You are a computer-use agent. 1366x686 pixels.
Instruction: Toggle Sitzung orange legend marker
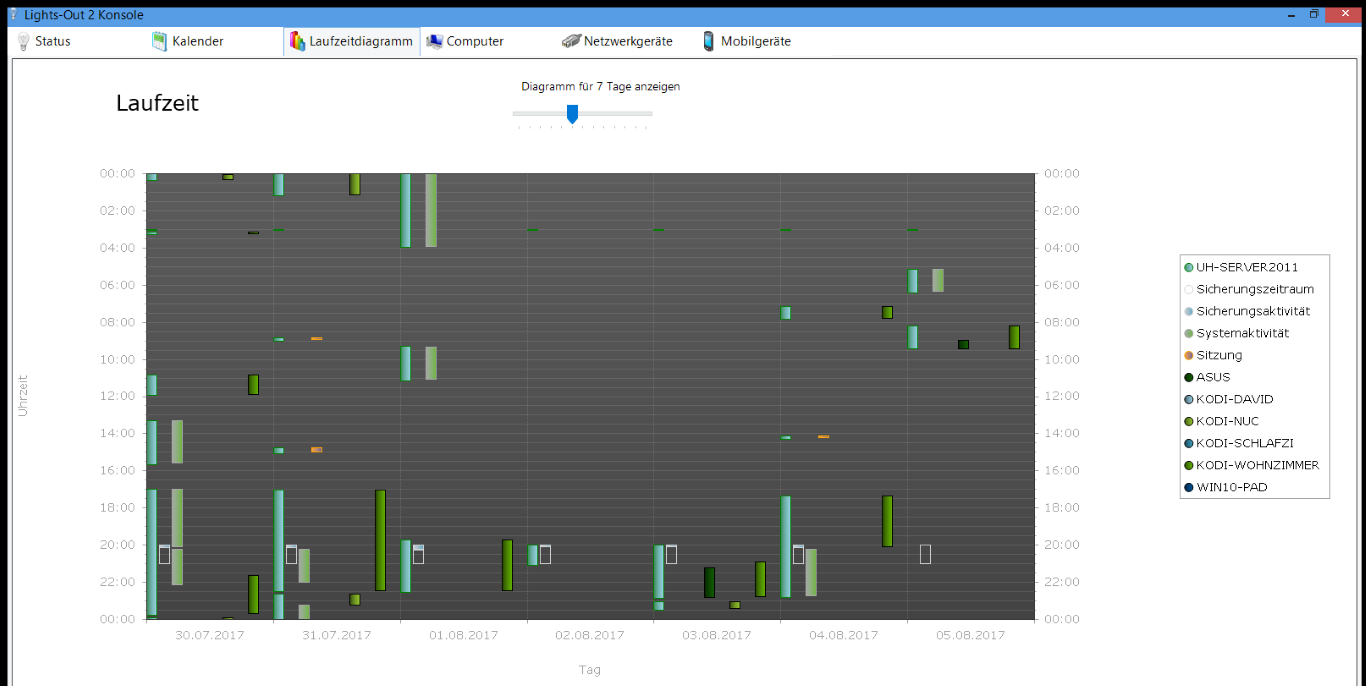tap(1188, 355)
